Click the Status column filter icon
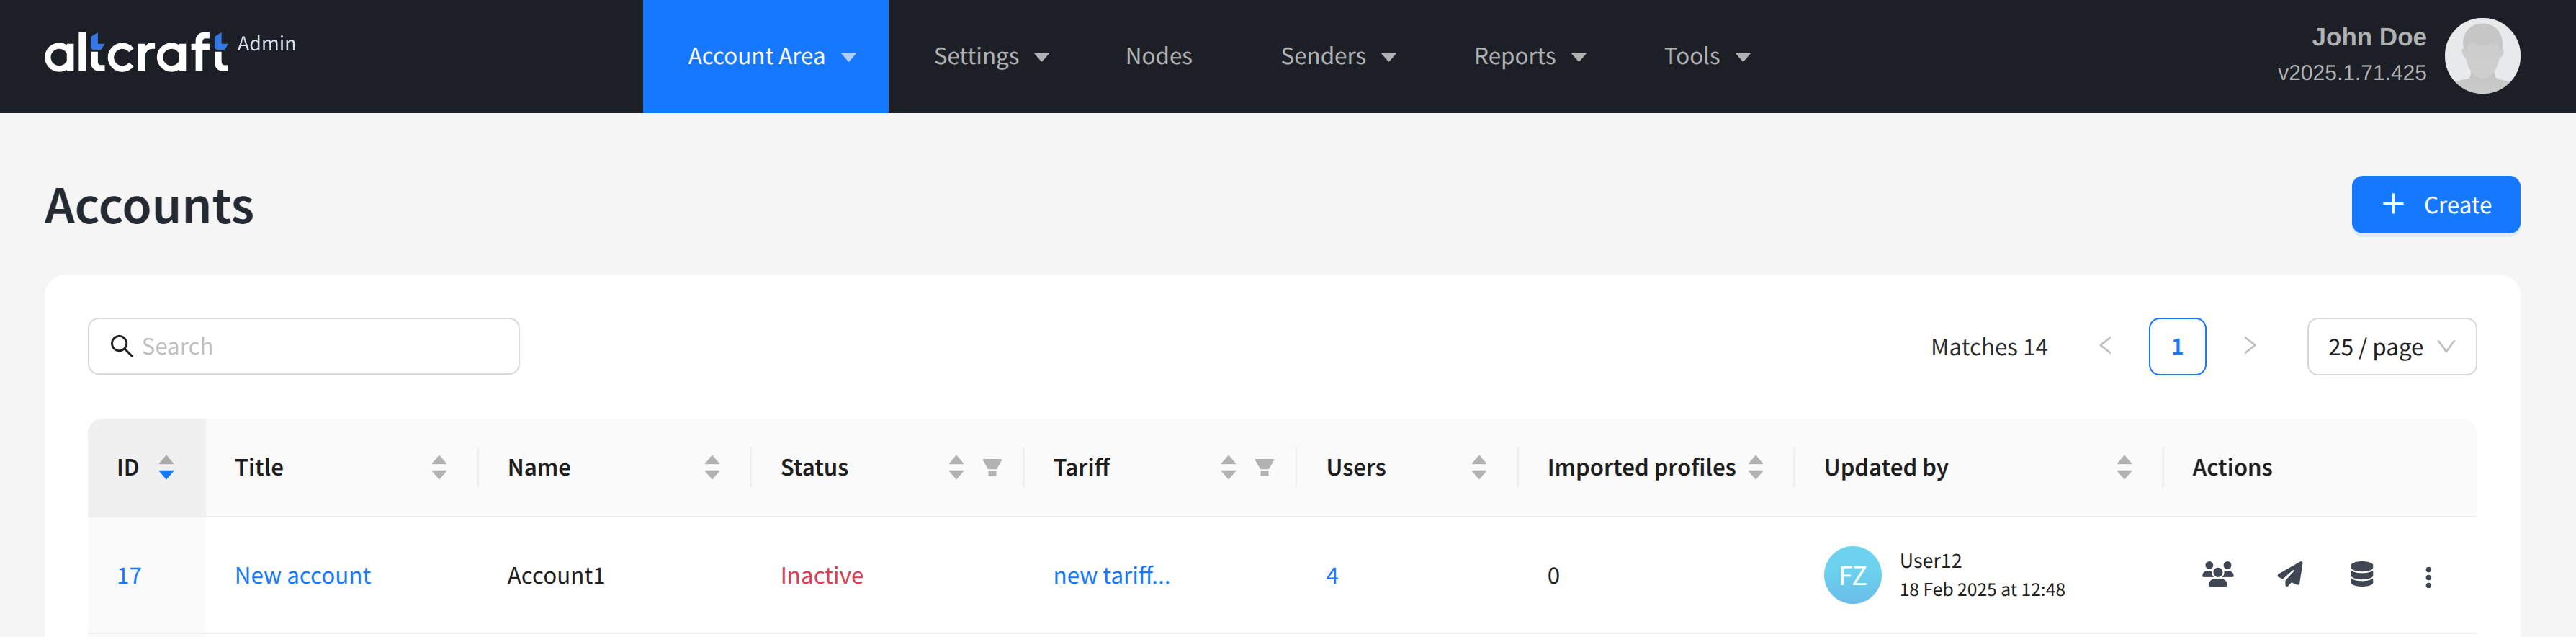2576x637 pixels. 992,467
